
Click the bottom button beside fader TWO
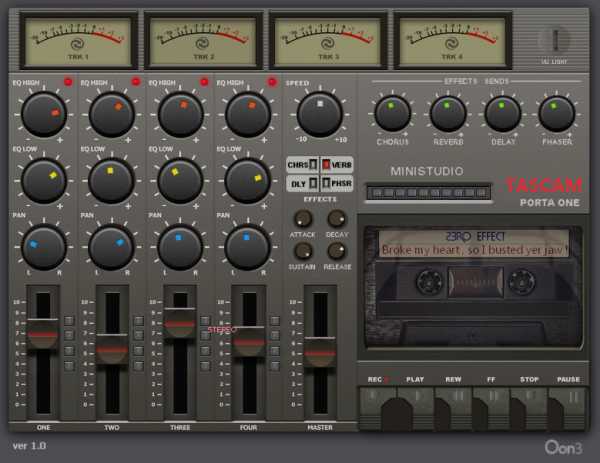138,366
